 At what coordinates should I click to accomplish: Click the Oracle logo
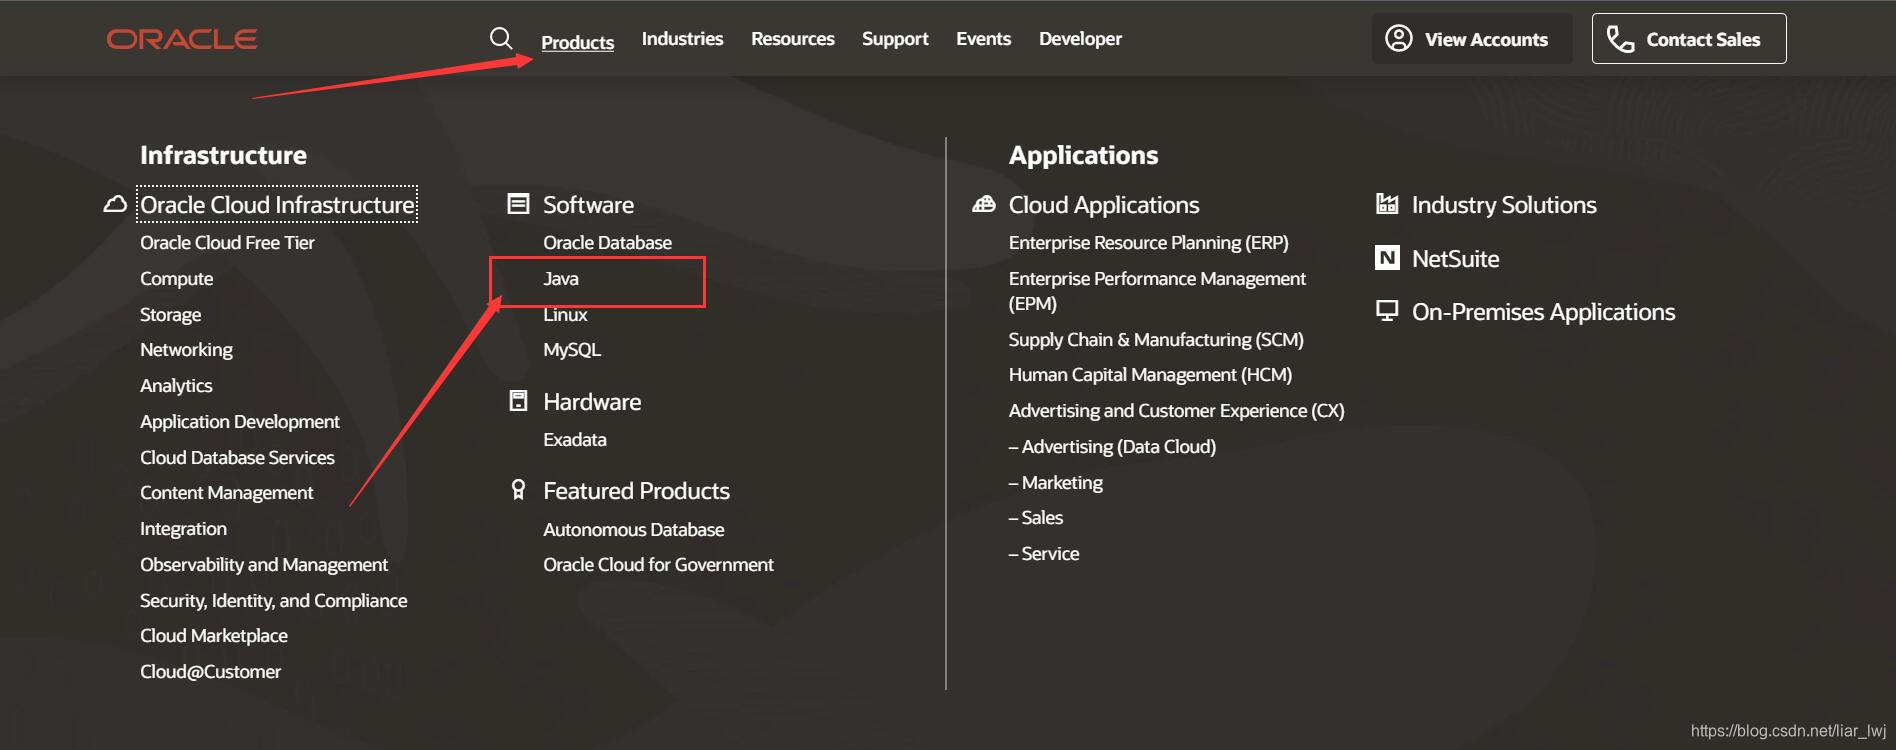click(x=182, y=39)
